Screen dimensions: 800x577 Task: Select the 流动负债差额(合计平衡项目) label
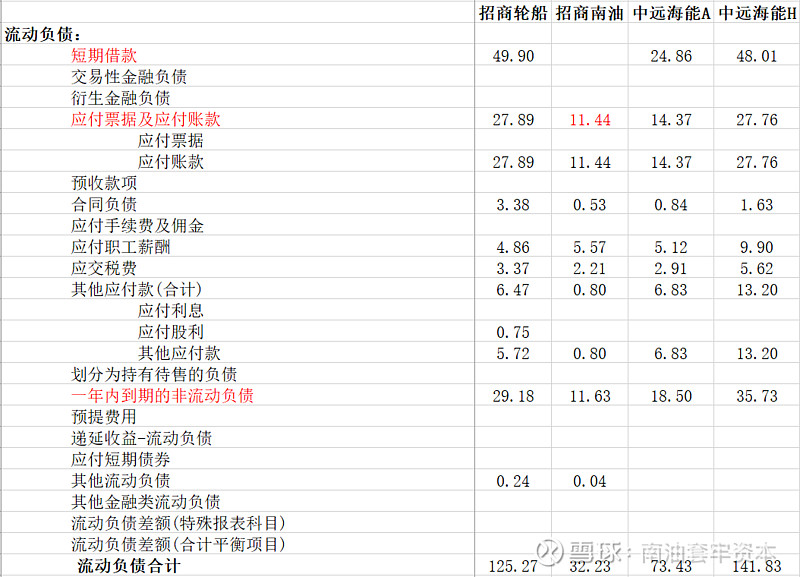pos(178,544)
